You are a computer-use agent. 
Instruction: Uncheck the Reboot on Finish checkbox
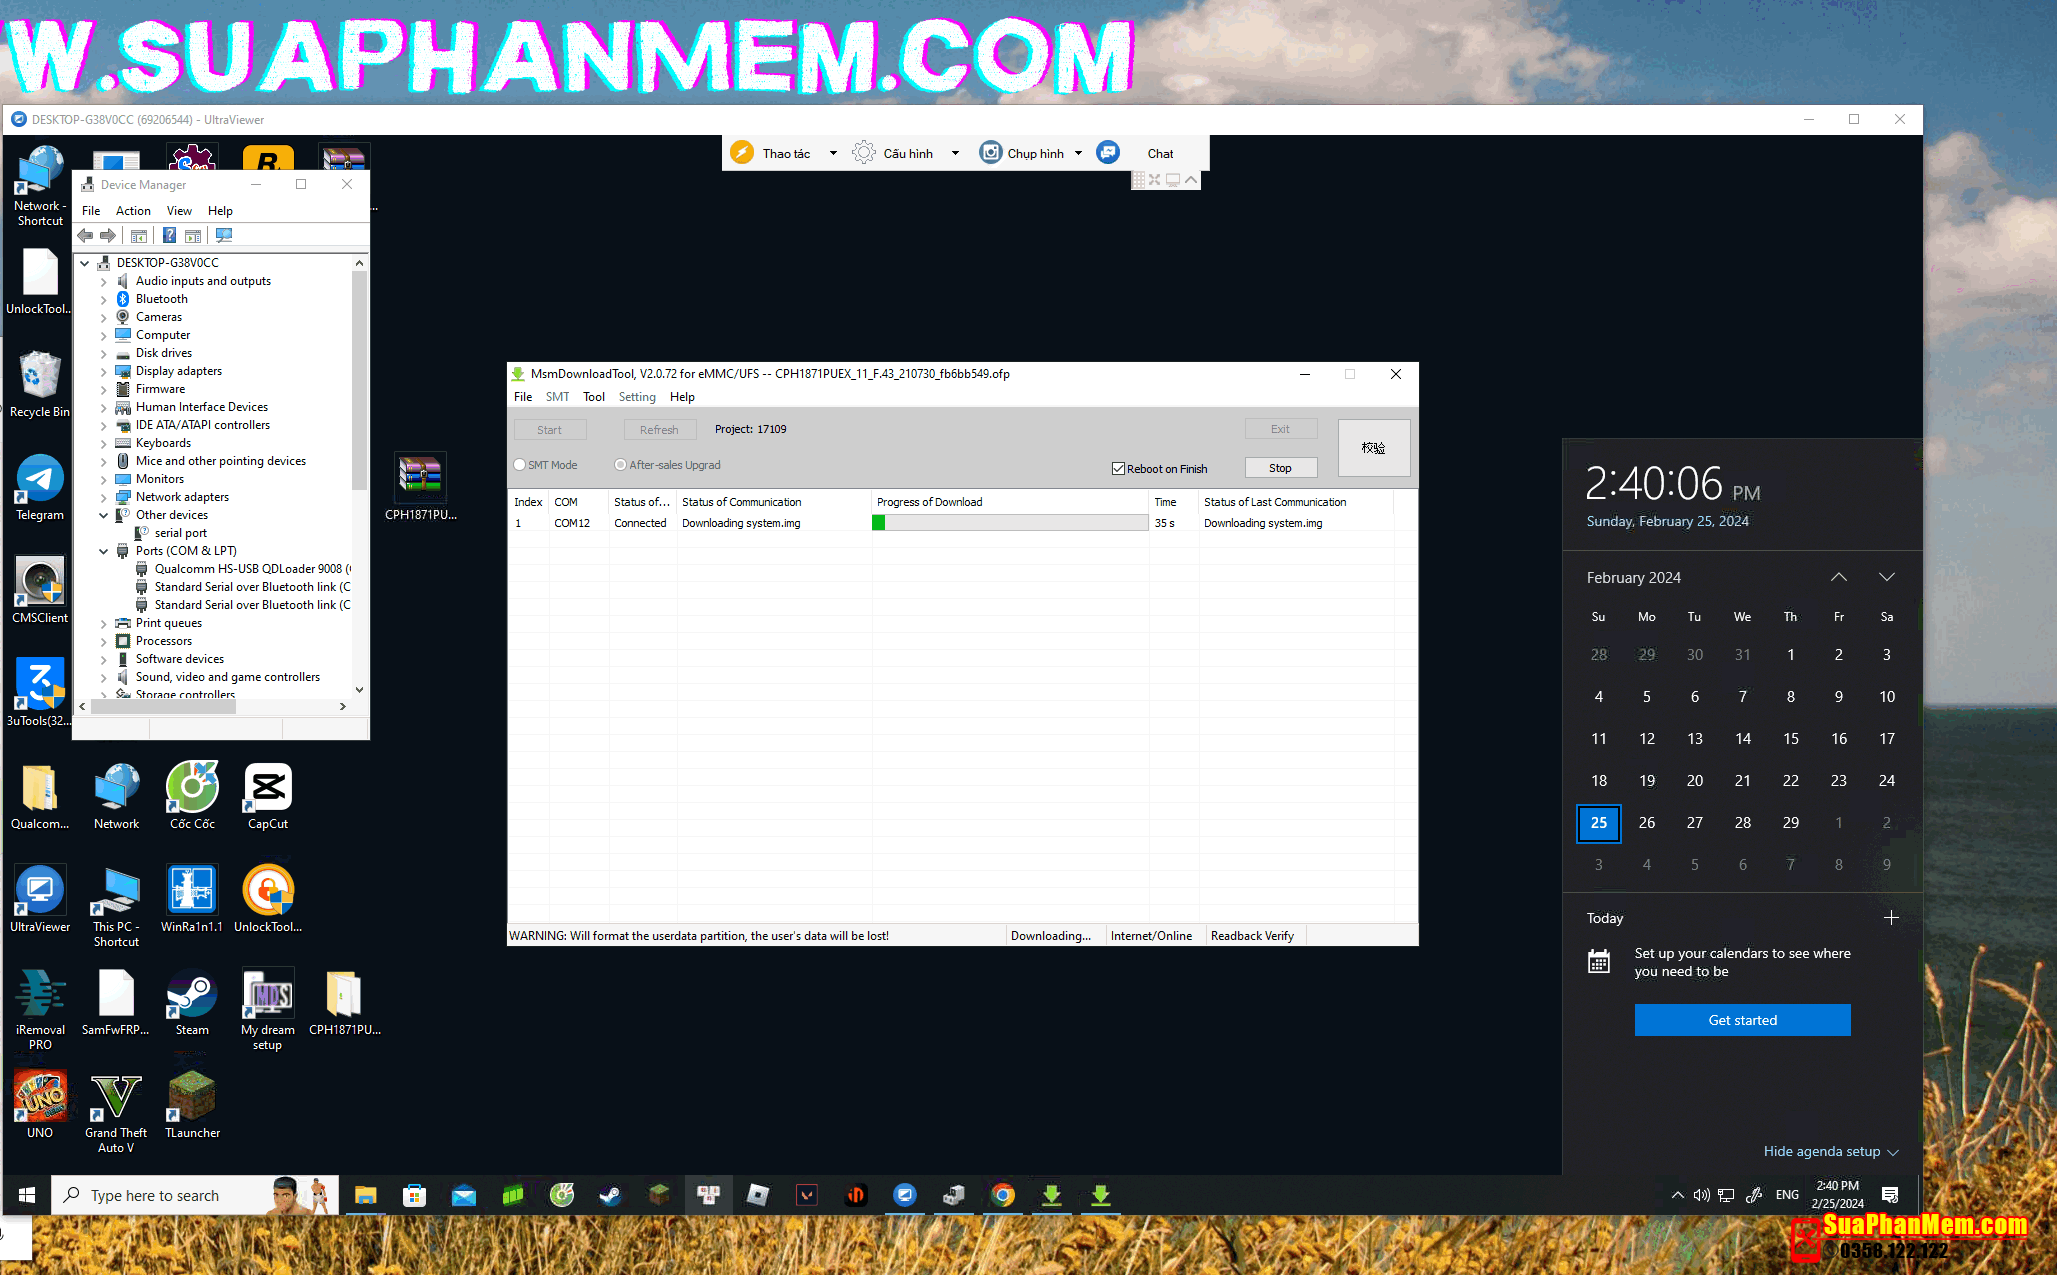tap(1118, 469)
